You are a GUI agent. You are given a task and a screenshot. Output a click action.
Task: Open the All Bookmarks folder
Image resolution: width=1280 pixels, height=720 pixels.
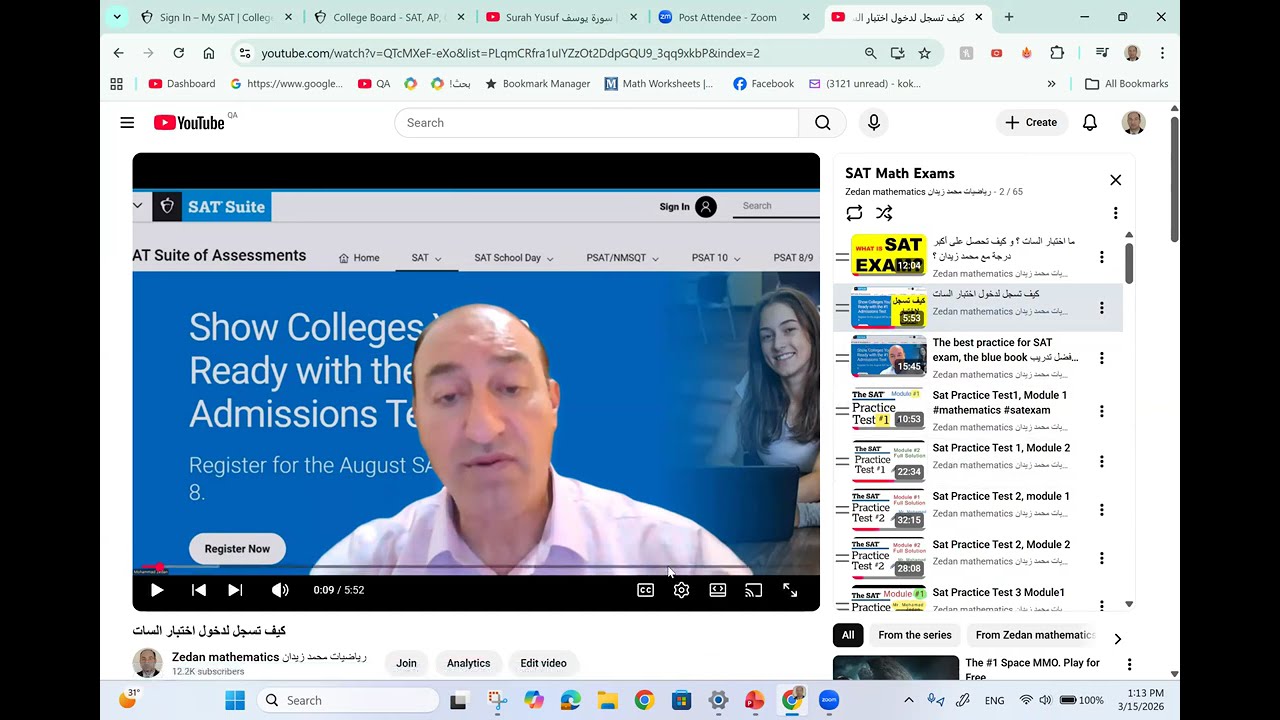[1127, 84]
